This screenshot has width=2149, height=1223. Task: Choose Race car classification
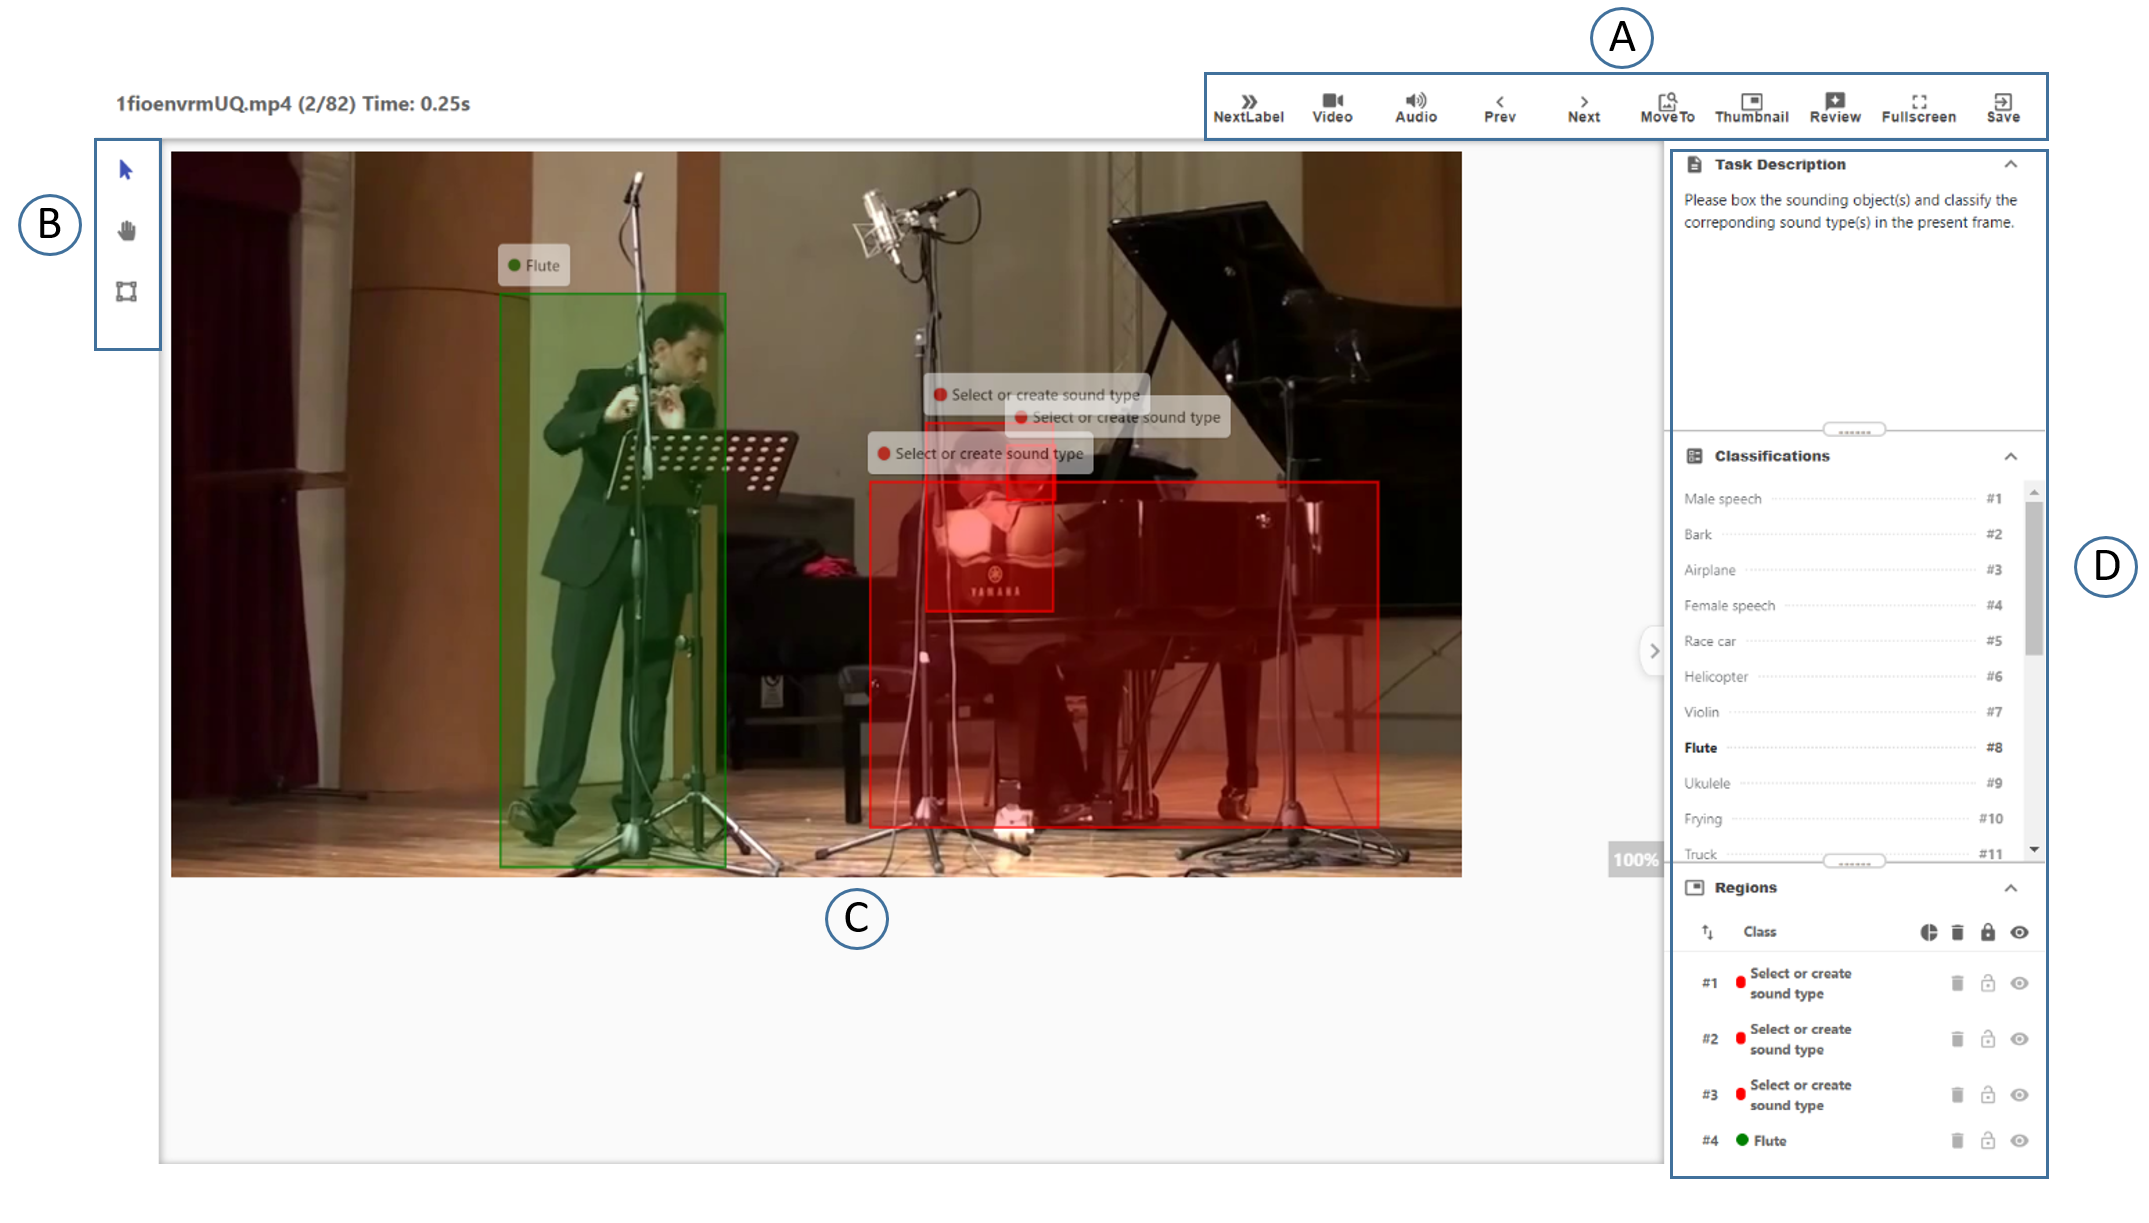[x=1843, y=641]
